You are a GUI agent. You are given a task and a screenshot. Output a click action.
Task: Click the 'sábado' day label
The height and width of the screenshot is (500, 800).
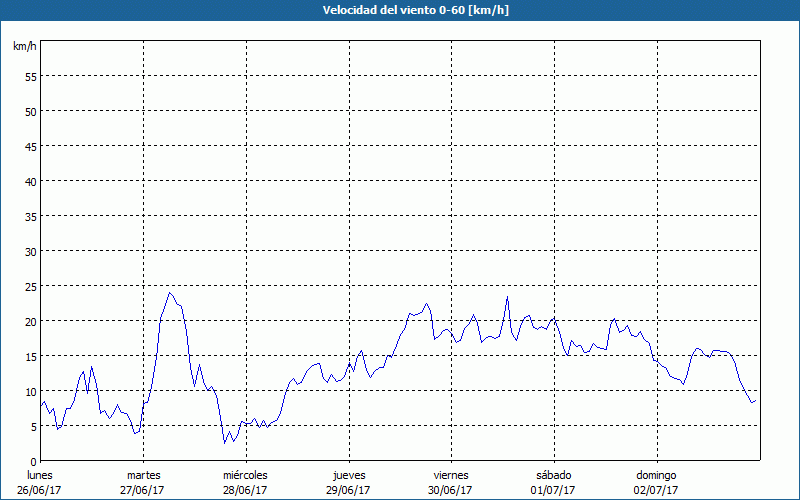coord(553,474)
